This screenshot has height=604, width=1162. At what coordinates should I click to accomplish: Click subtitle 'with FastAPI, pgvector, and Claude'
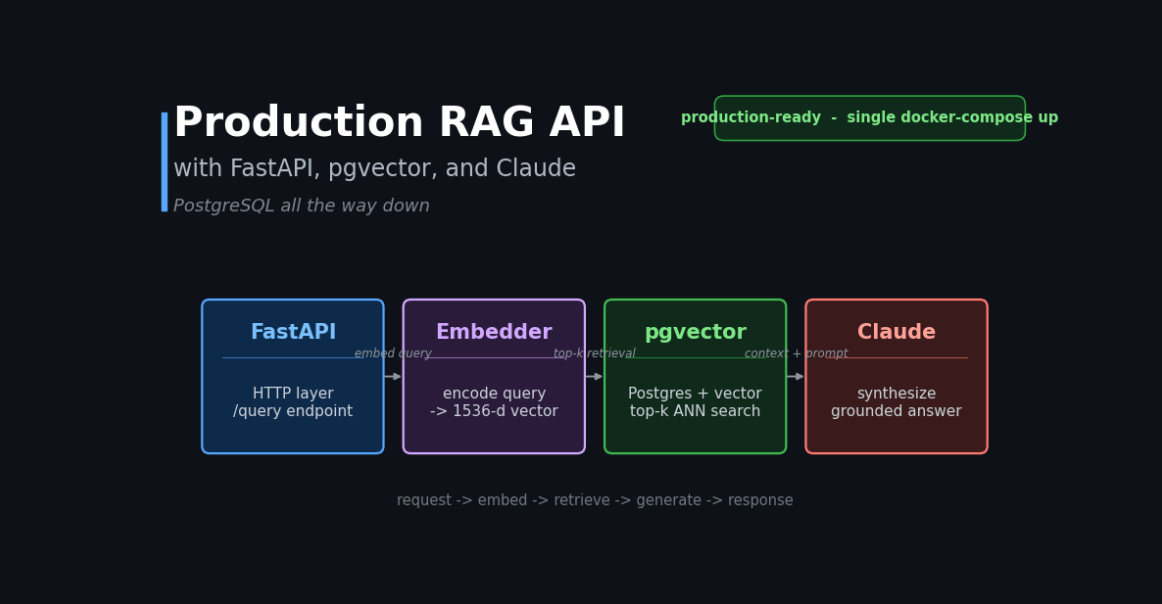(374, 169)
